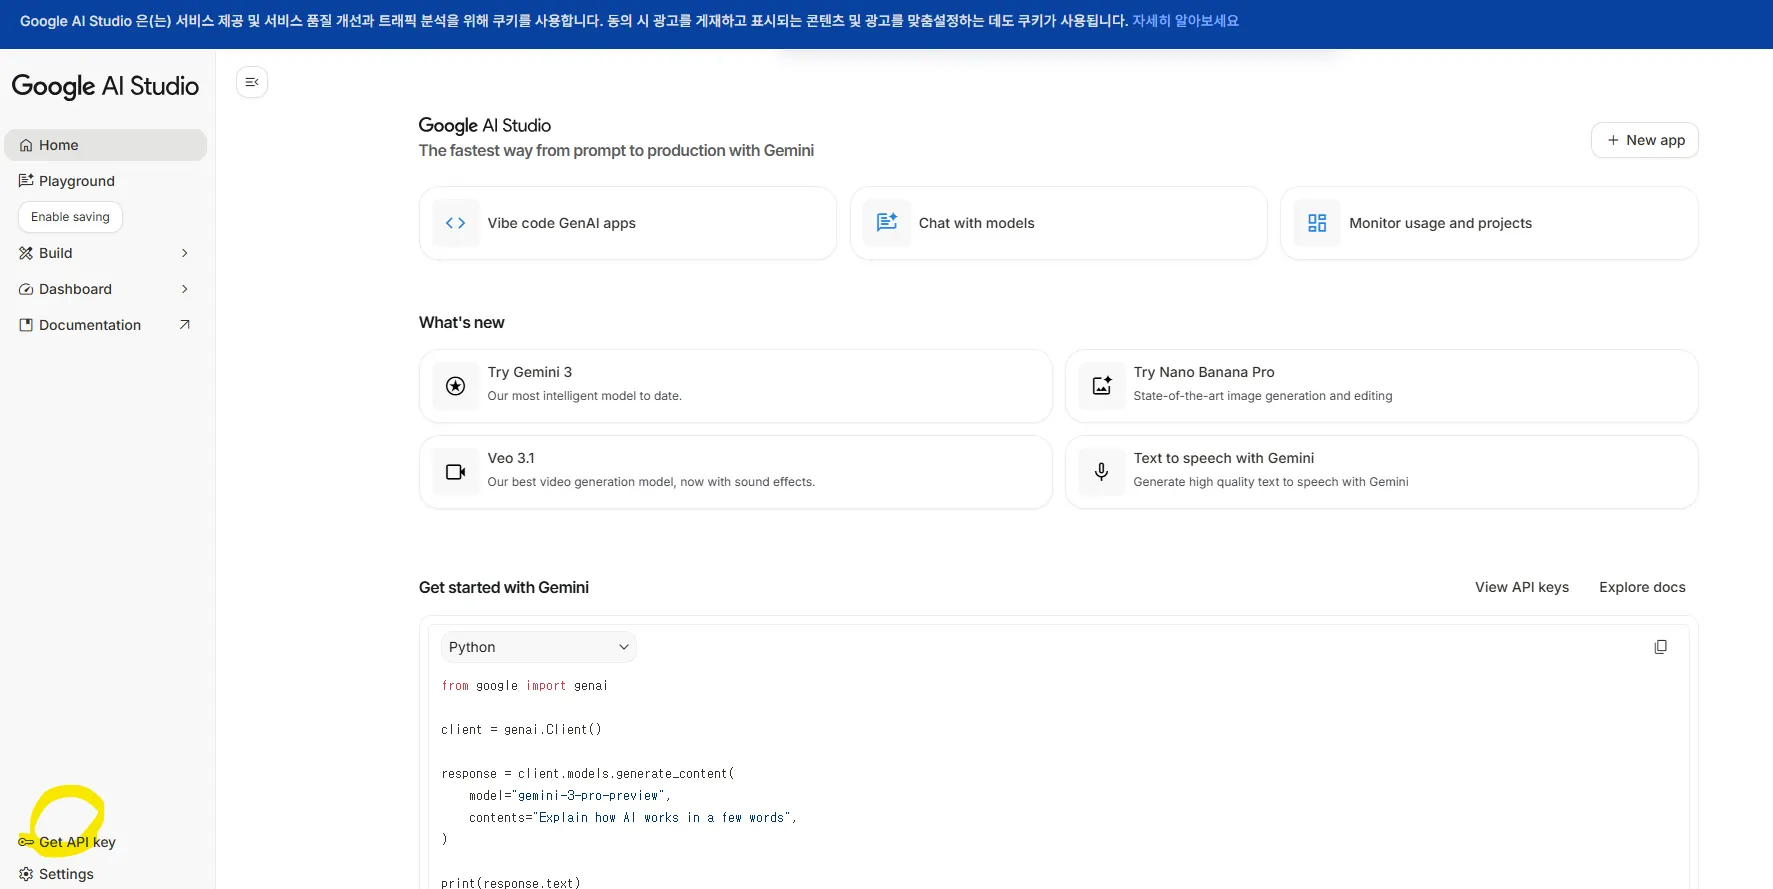This screenshot has width=1773, height=889.
Task: Open the Try Nano Banana Pro card
Action: [x=1382, y=386]
